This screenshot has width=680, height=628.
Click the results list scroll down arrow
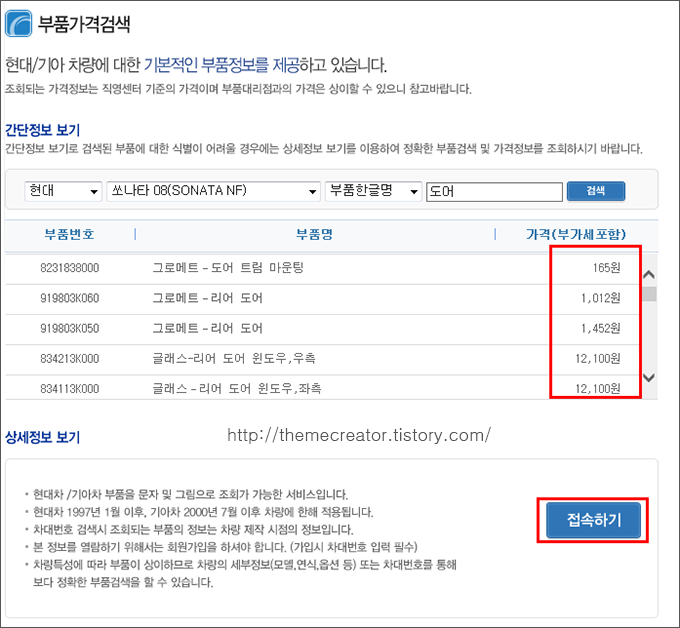pyautogui.click(x=649, y=377)
